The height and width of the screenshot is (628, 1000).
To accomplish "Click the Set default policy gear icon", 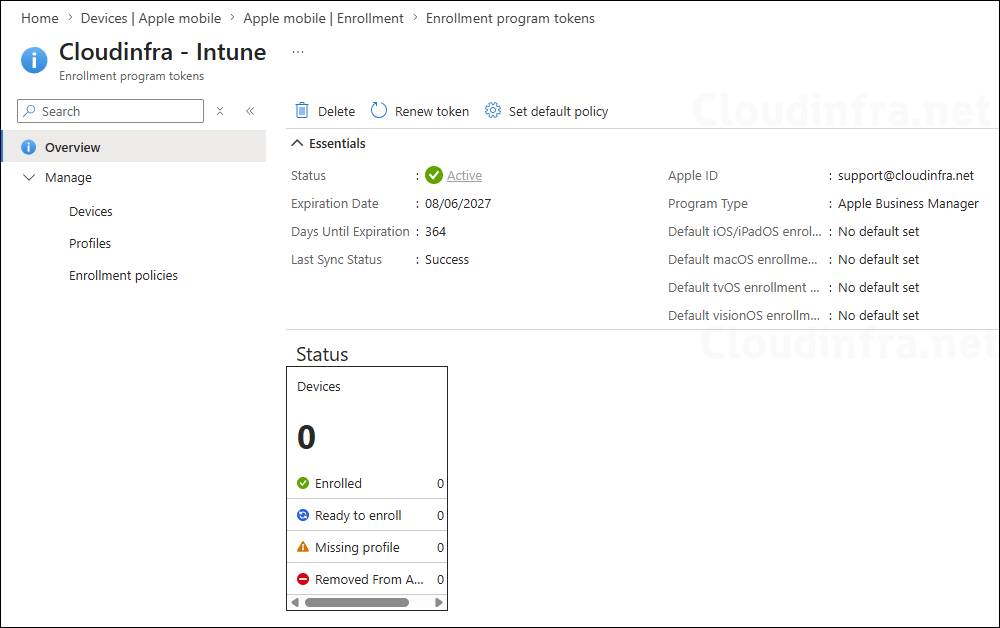I will pyautogui.click(x=492, y=110).
